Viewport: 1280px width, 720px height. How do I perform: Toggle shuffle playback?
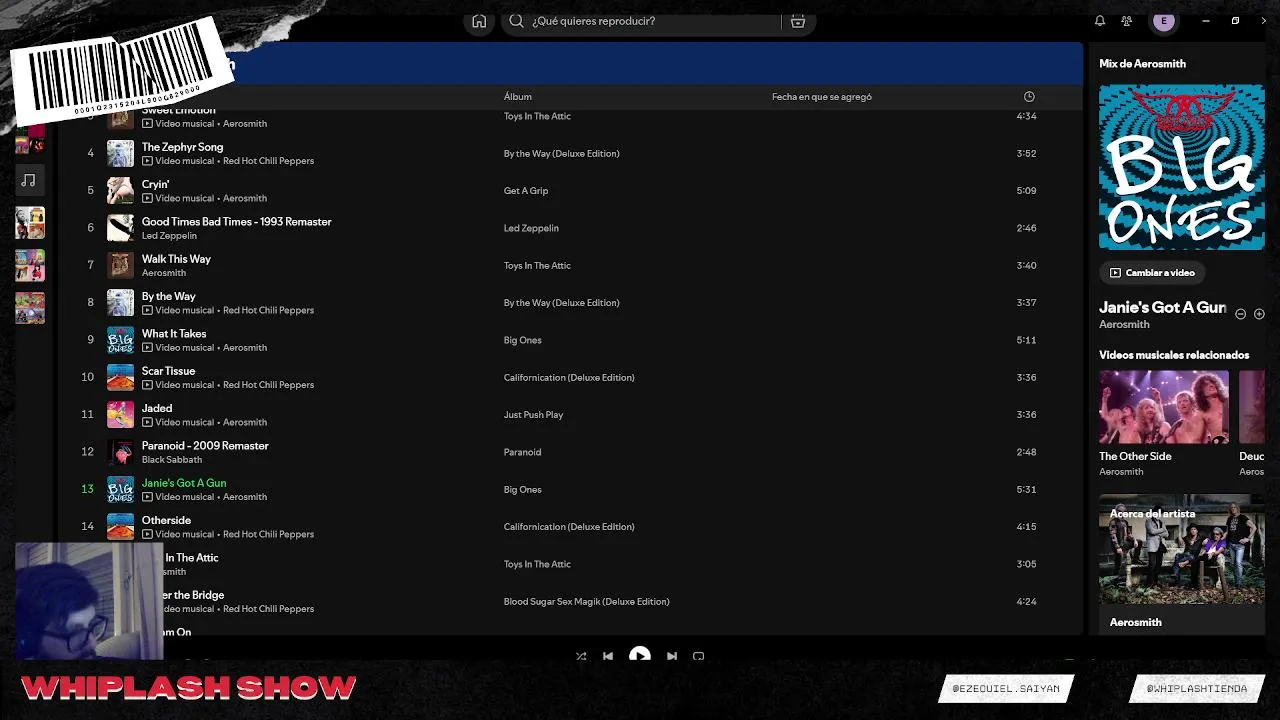coord(581,656)
